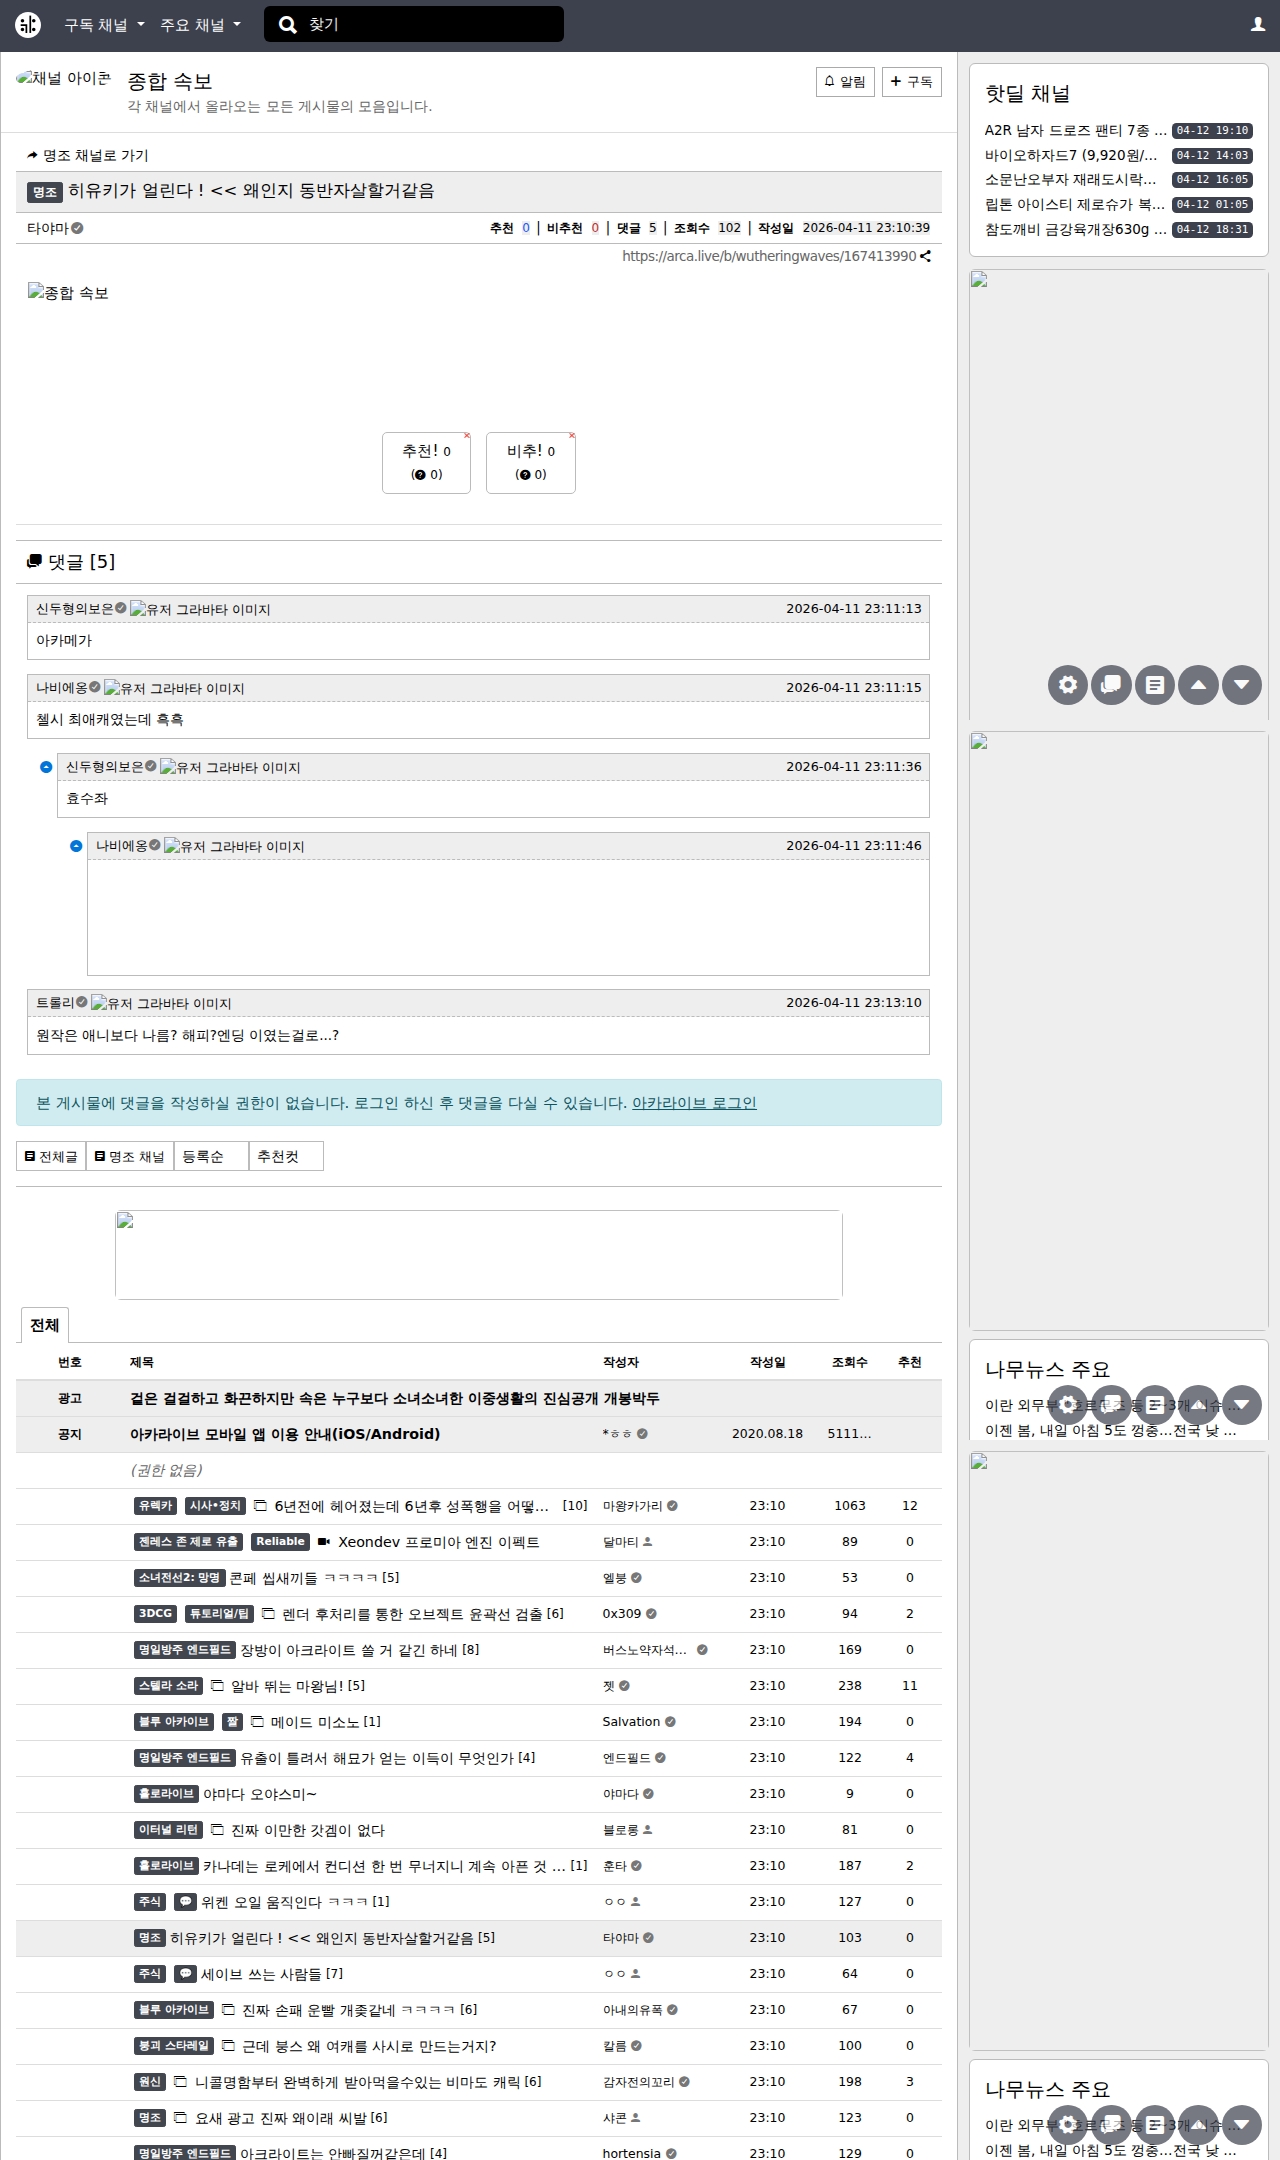
Task: Click image icon on 진짜 이만한 갓겜이 없다 post
Action: (x=217, y=1830)
